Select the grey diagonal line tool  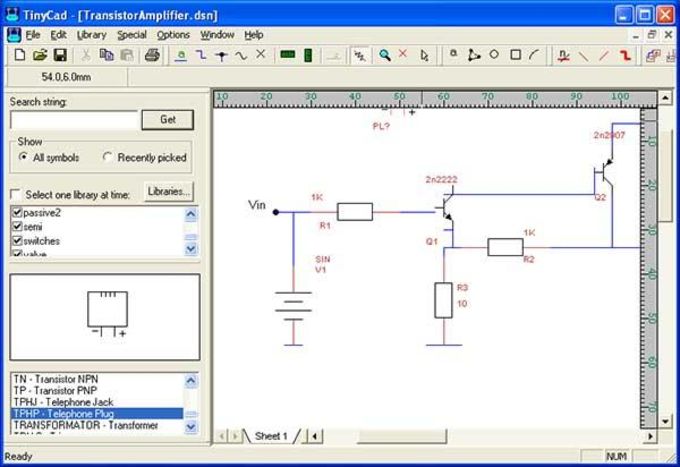[584, 55]
